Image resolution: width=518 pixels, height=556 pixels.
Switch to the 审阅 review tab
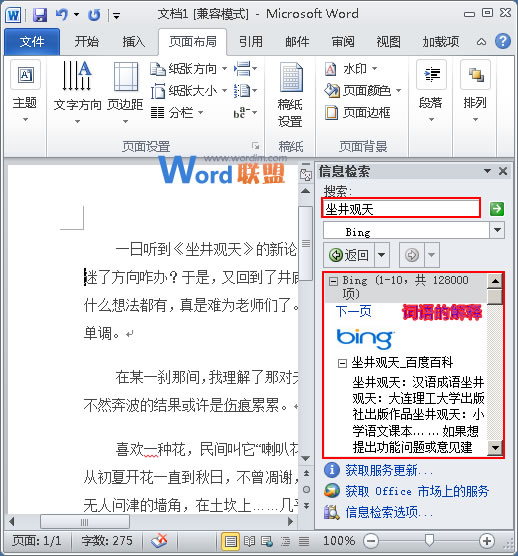[343, 42]
